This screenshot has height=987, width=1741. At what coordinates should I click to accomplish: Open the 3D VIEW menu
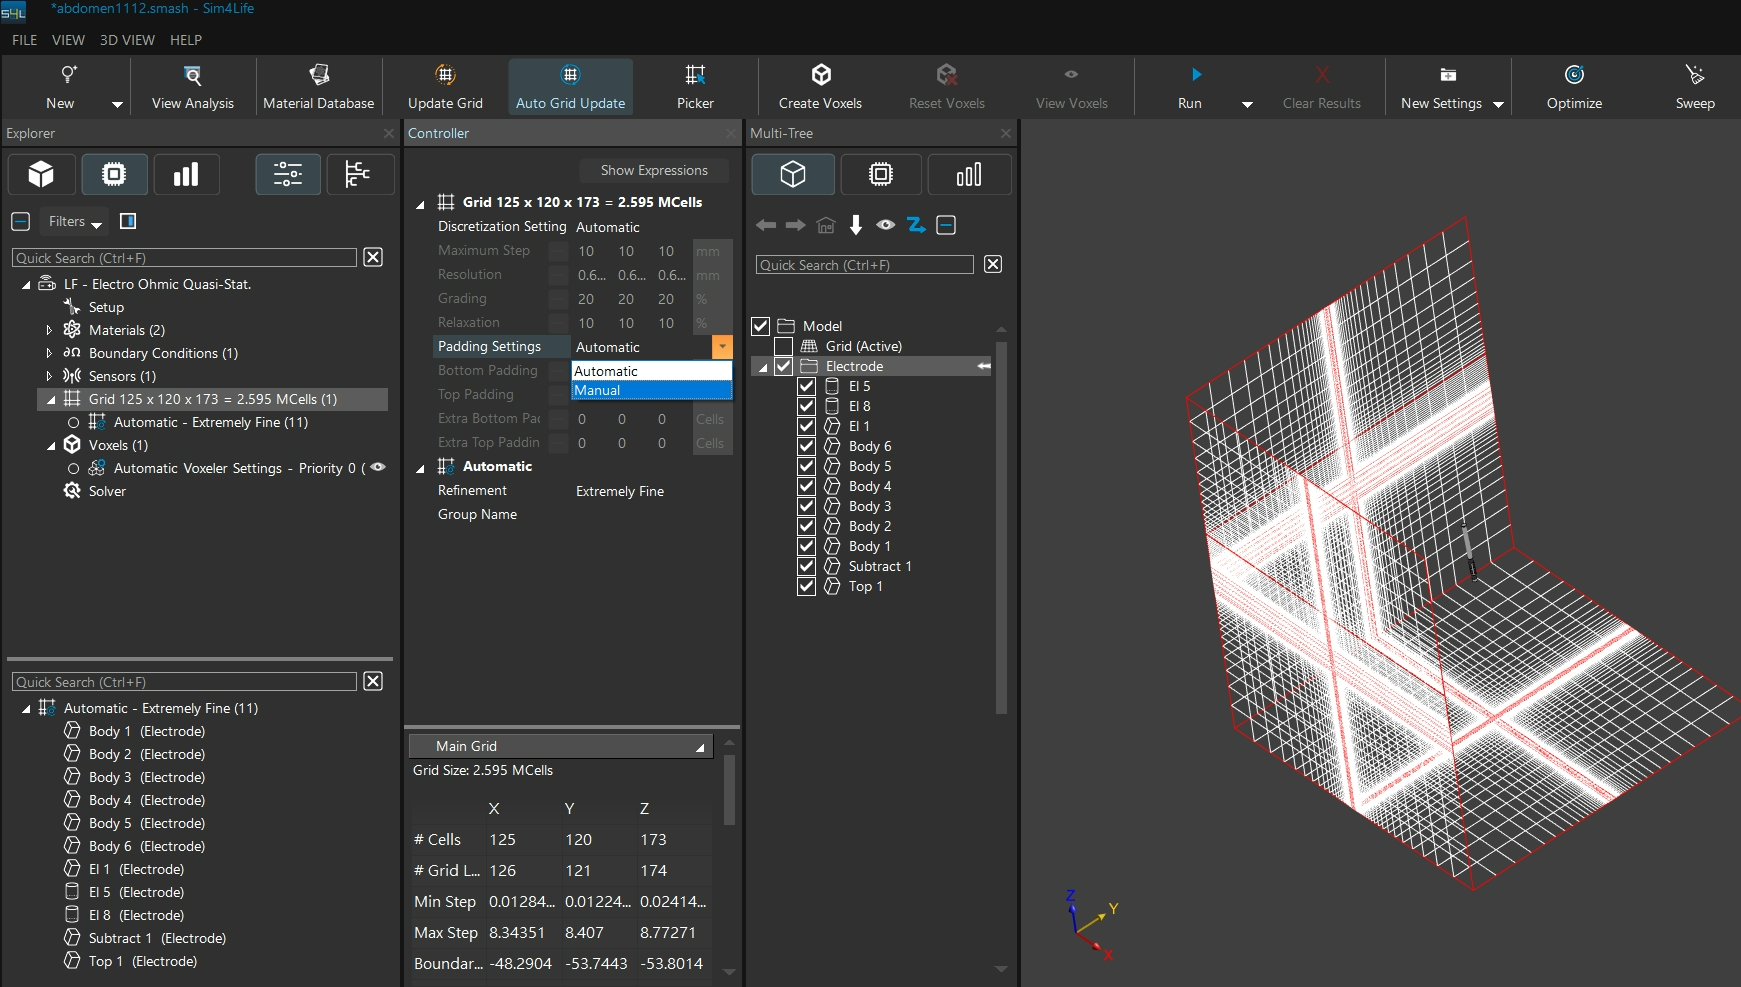coord(127,40)
